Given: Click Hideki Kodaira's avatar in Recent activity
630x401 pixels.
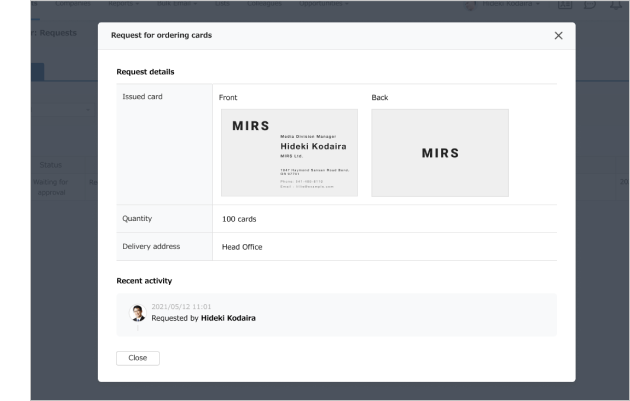Looking at the screenshot, I should pos(138,313).
